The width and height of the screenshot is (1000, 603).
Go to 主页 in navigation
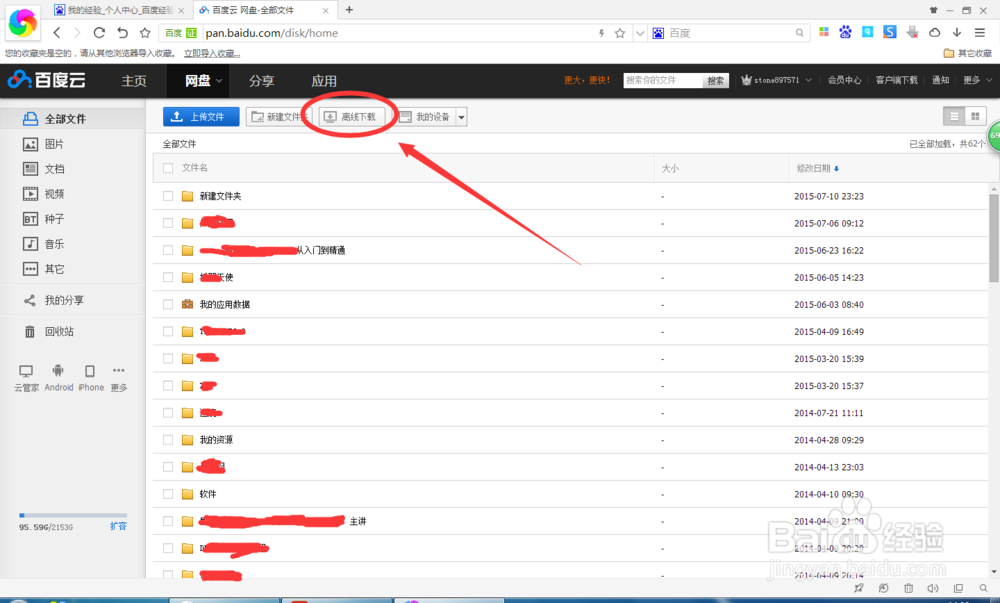[x=134, y=81]
